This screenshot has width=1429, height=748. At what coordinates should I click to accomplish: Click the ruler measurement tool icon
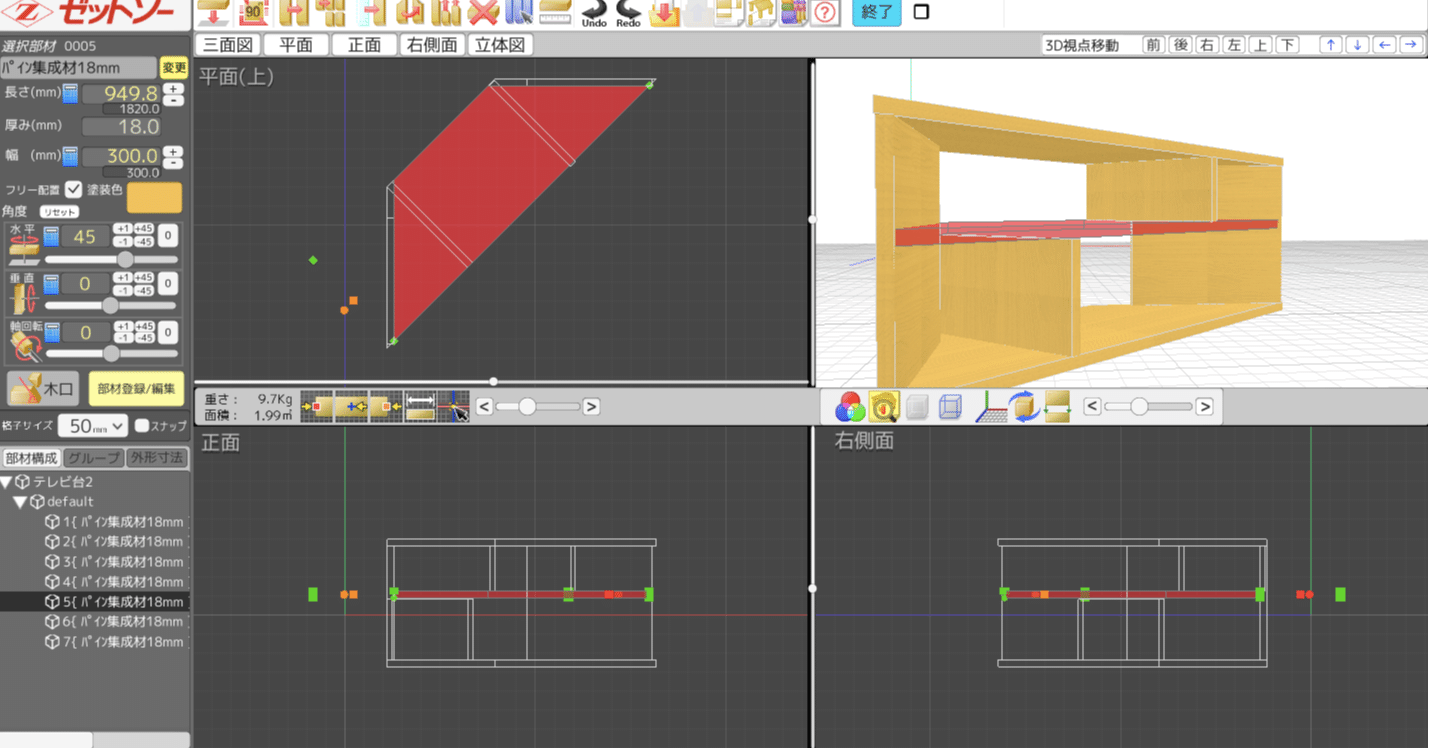[x=554, y=13]
